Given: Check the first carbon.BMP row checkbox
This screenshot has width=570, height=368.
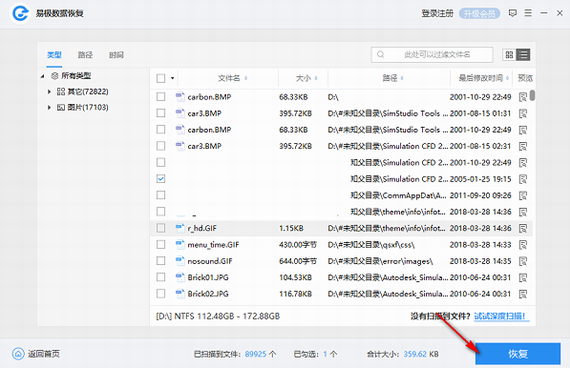Looking at the screenshot, I should 161,97.
